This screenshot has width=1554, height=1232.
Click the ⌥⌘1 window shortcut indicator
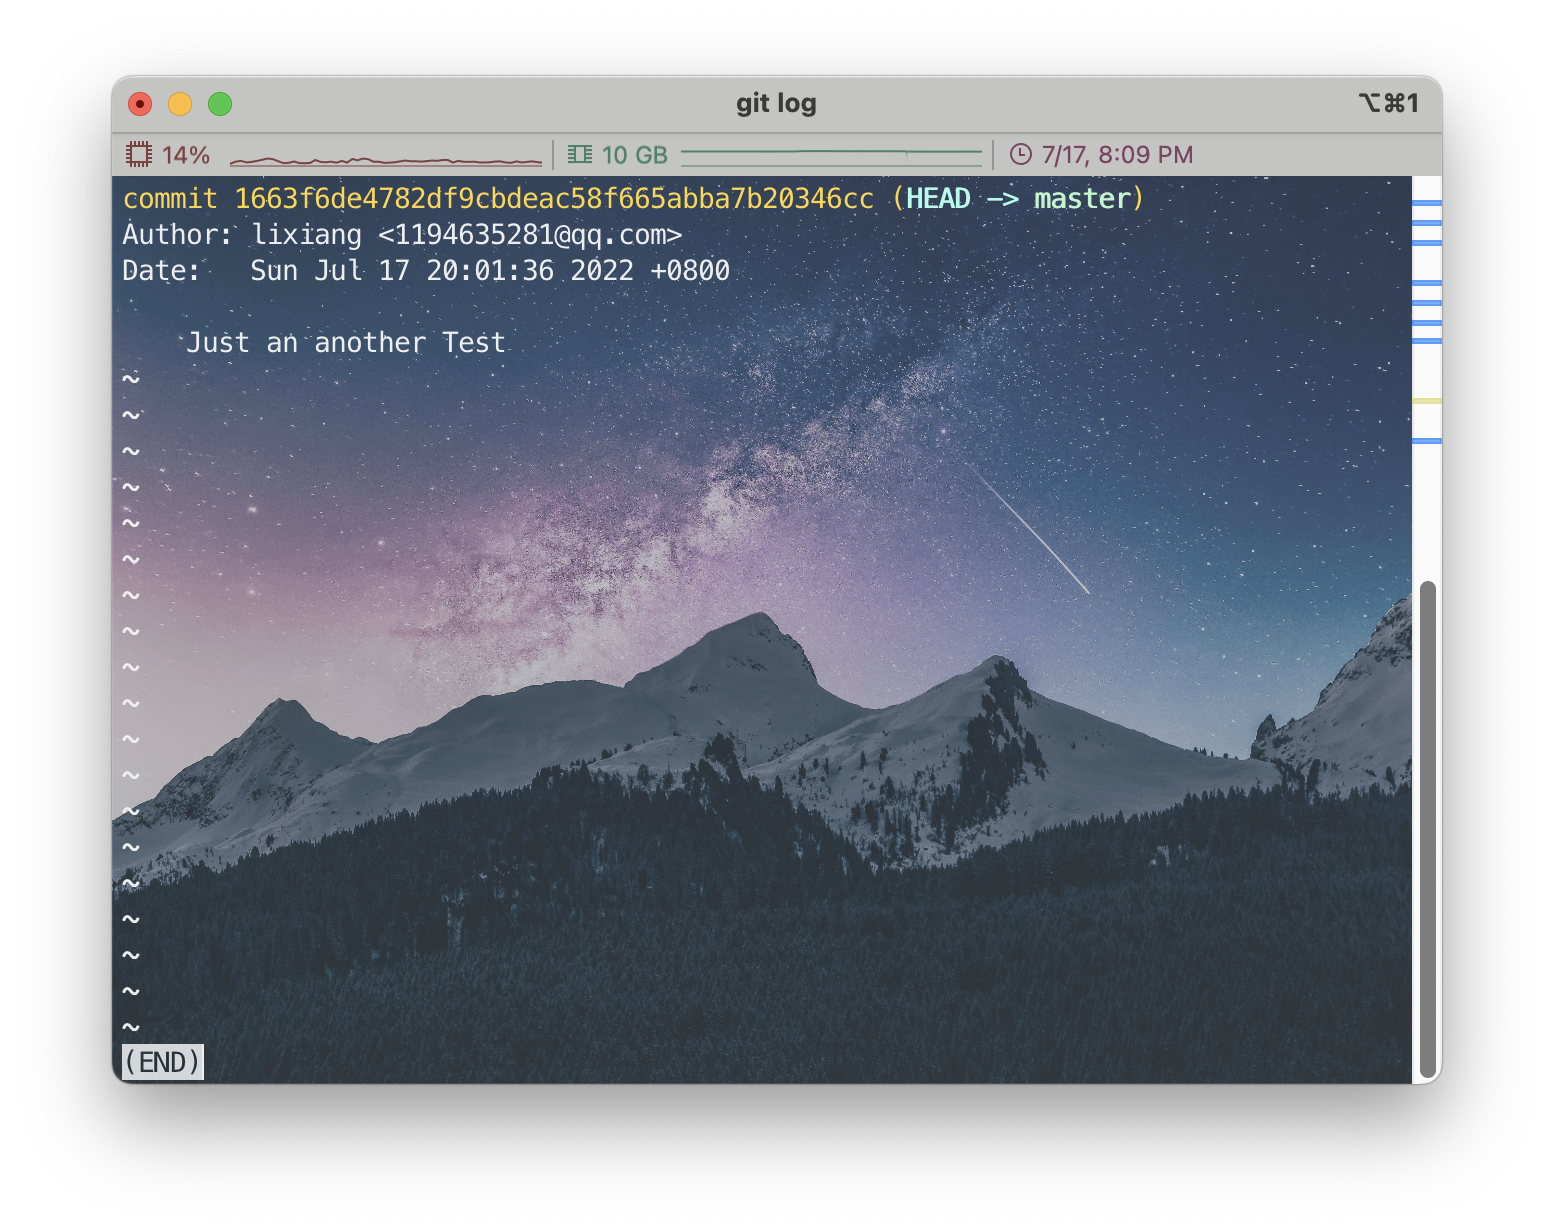click(x=1388, y=103)
